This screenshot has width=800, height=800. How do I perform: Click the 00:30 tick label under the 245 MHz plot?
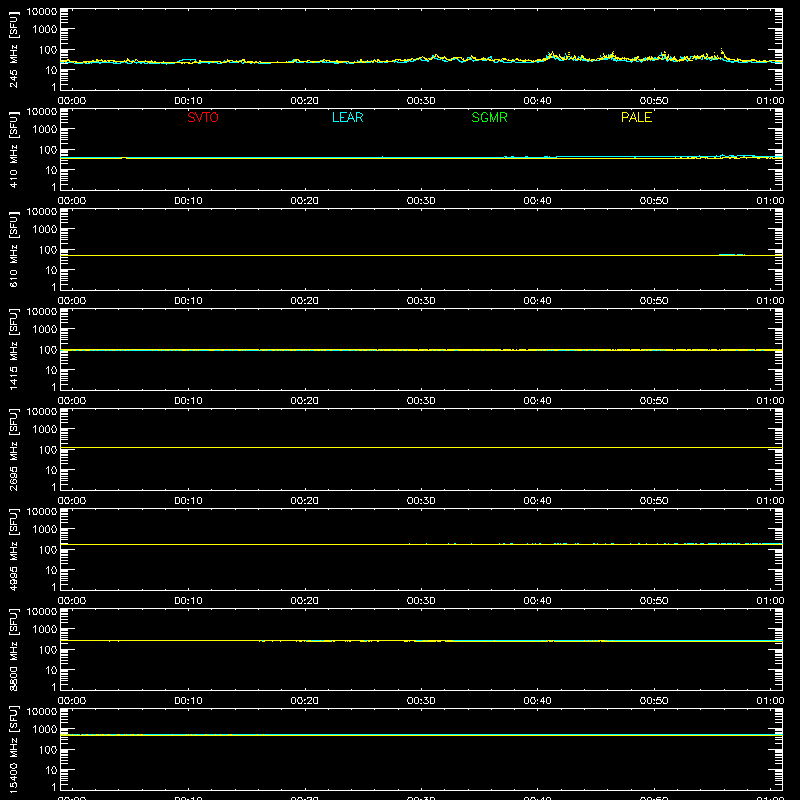(421, 101)
